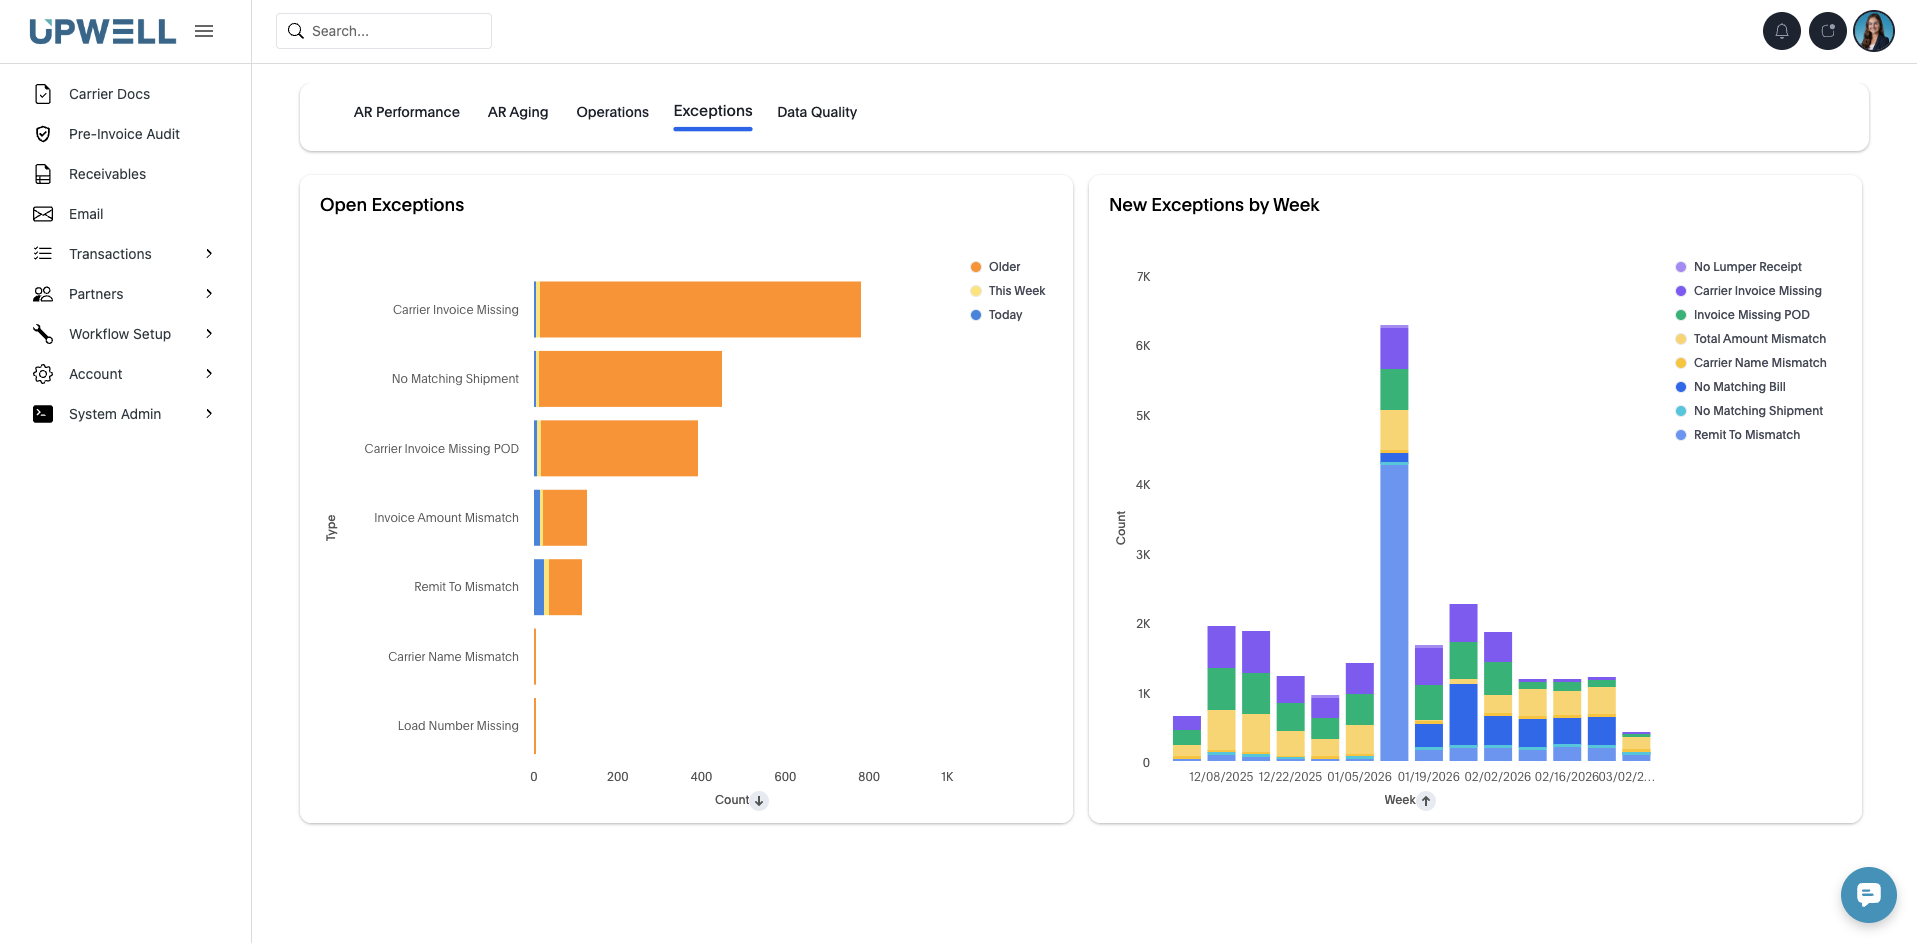Click the UPWELL logo
The height and width of the screenshot is (943, 1917).
(x=103, y=31)
